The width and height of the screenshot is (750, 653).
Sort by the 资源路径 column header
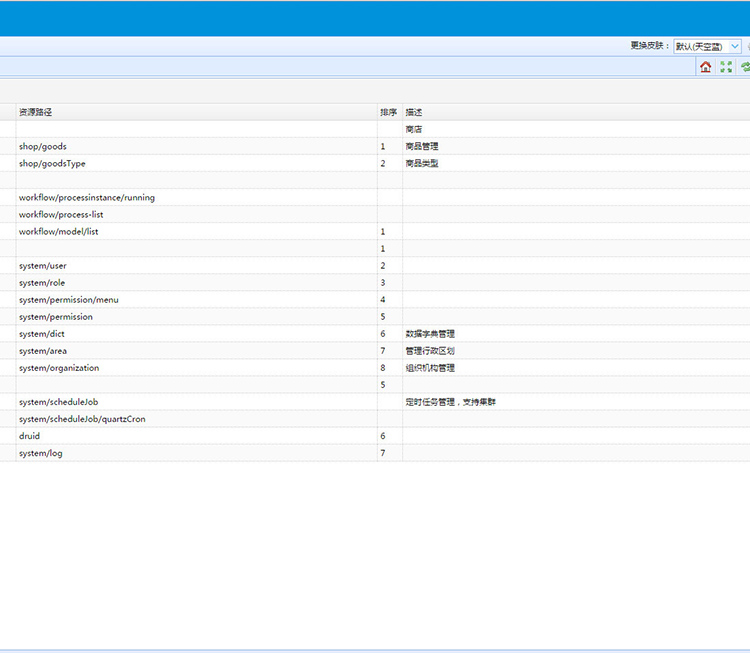point(196,112)
